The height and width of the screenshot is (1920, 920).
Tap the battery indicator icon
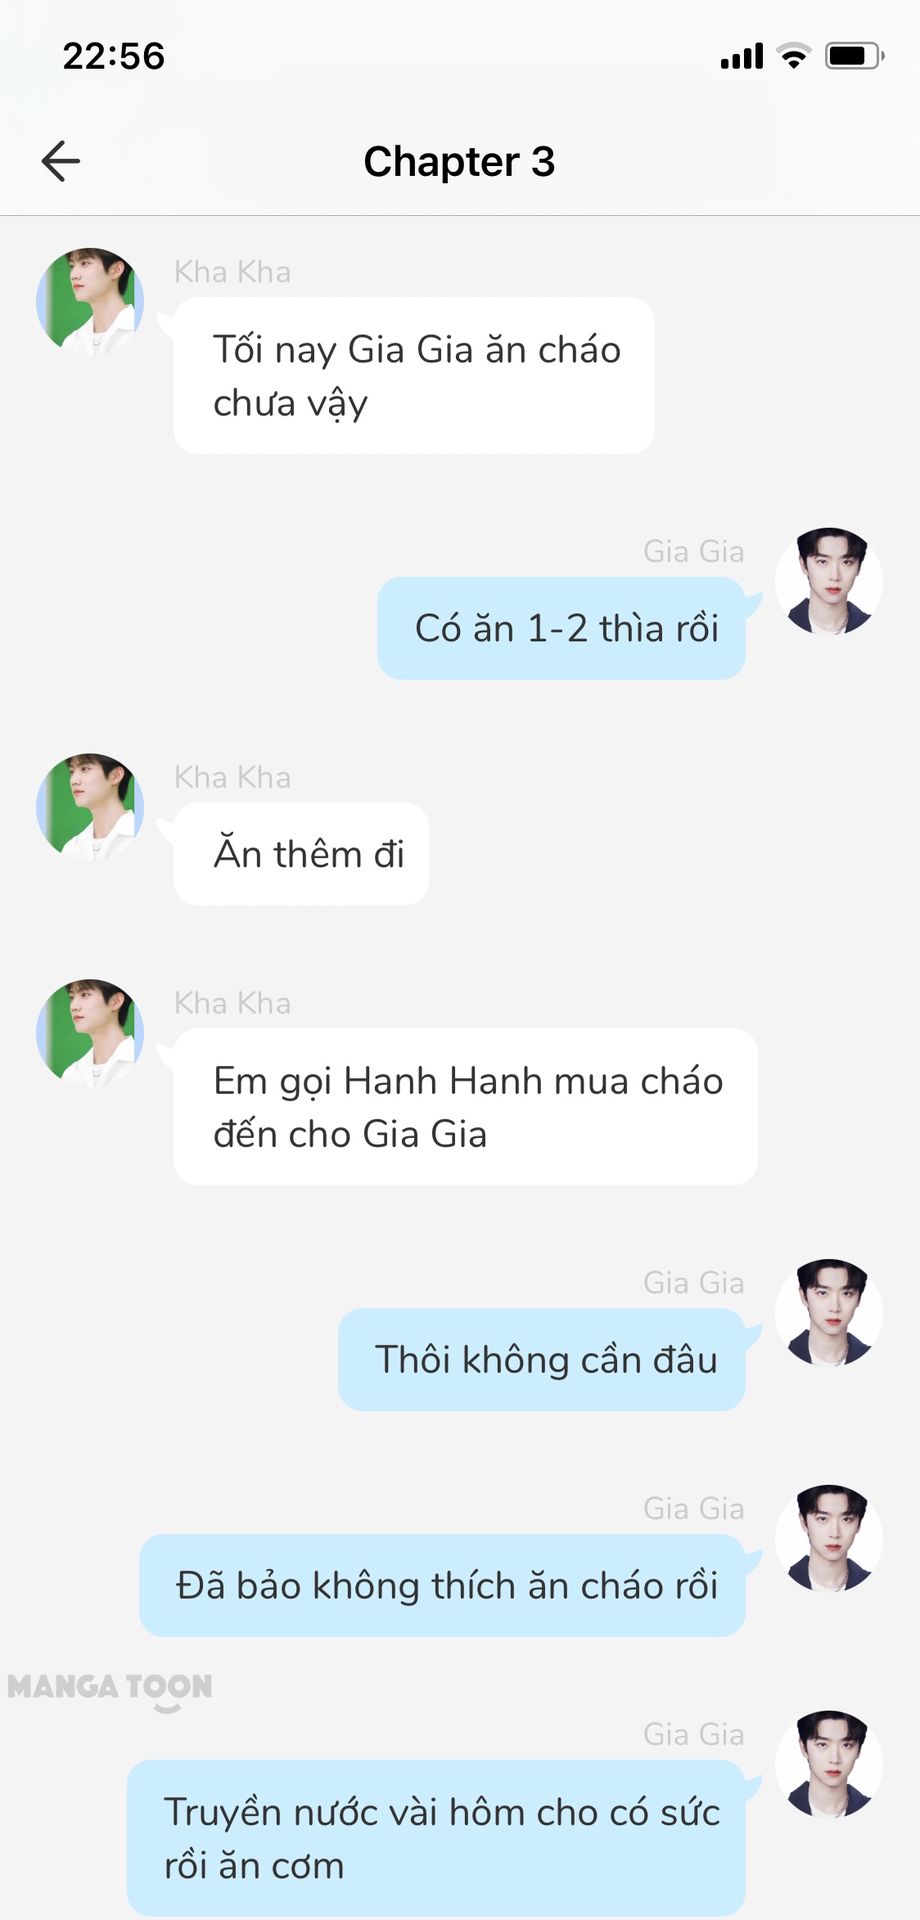click(854, 56)
